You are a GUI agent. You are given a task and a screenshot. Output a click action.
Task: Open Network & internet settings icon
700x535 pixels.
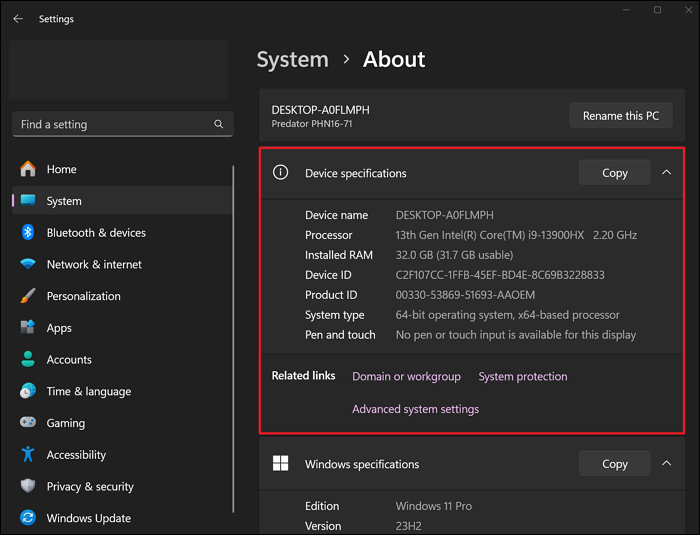(x=28, y=265)
